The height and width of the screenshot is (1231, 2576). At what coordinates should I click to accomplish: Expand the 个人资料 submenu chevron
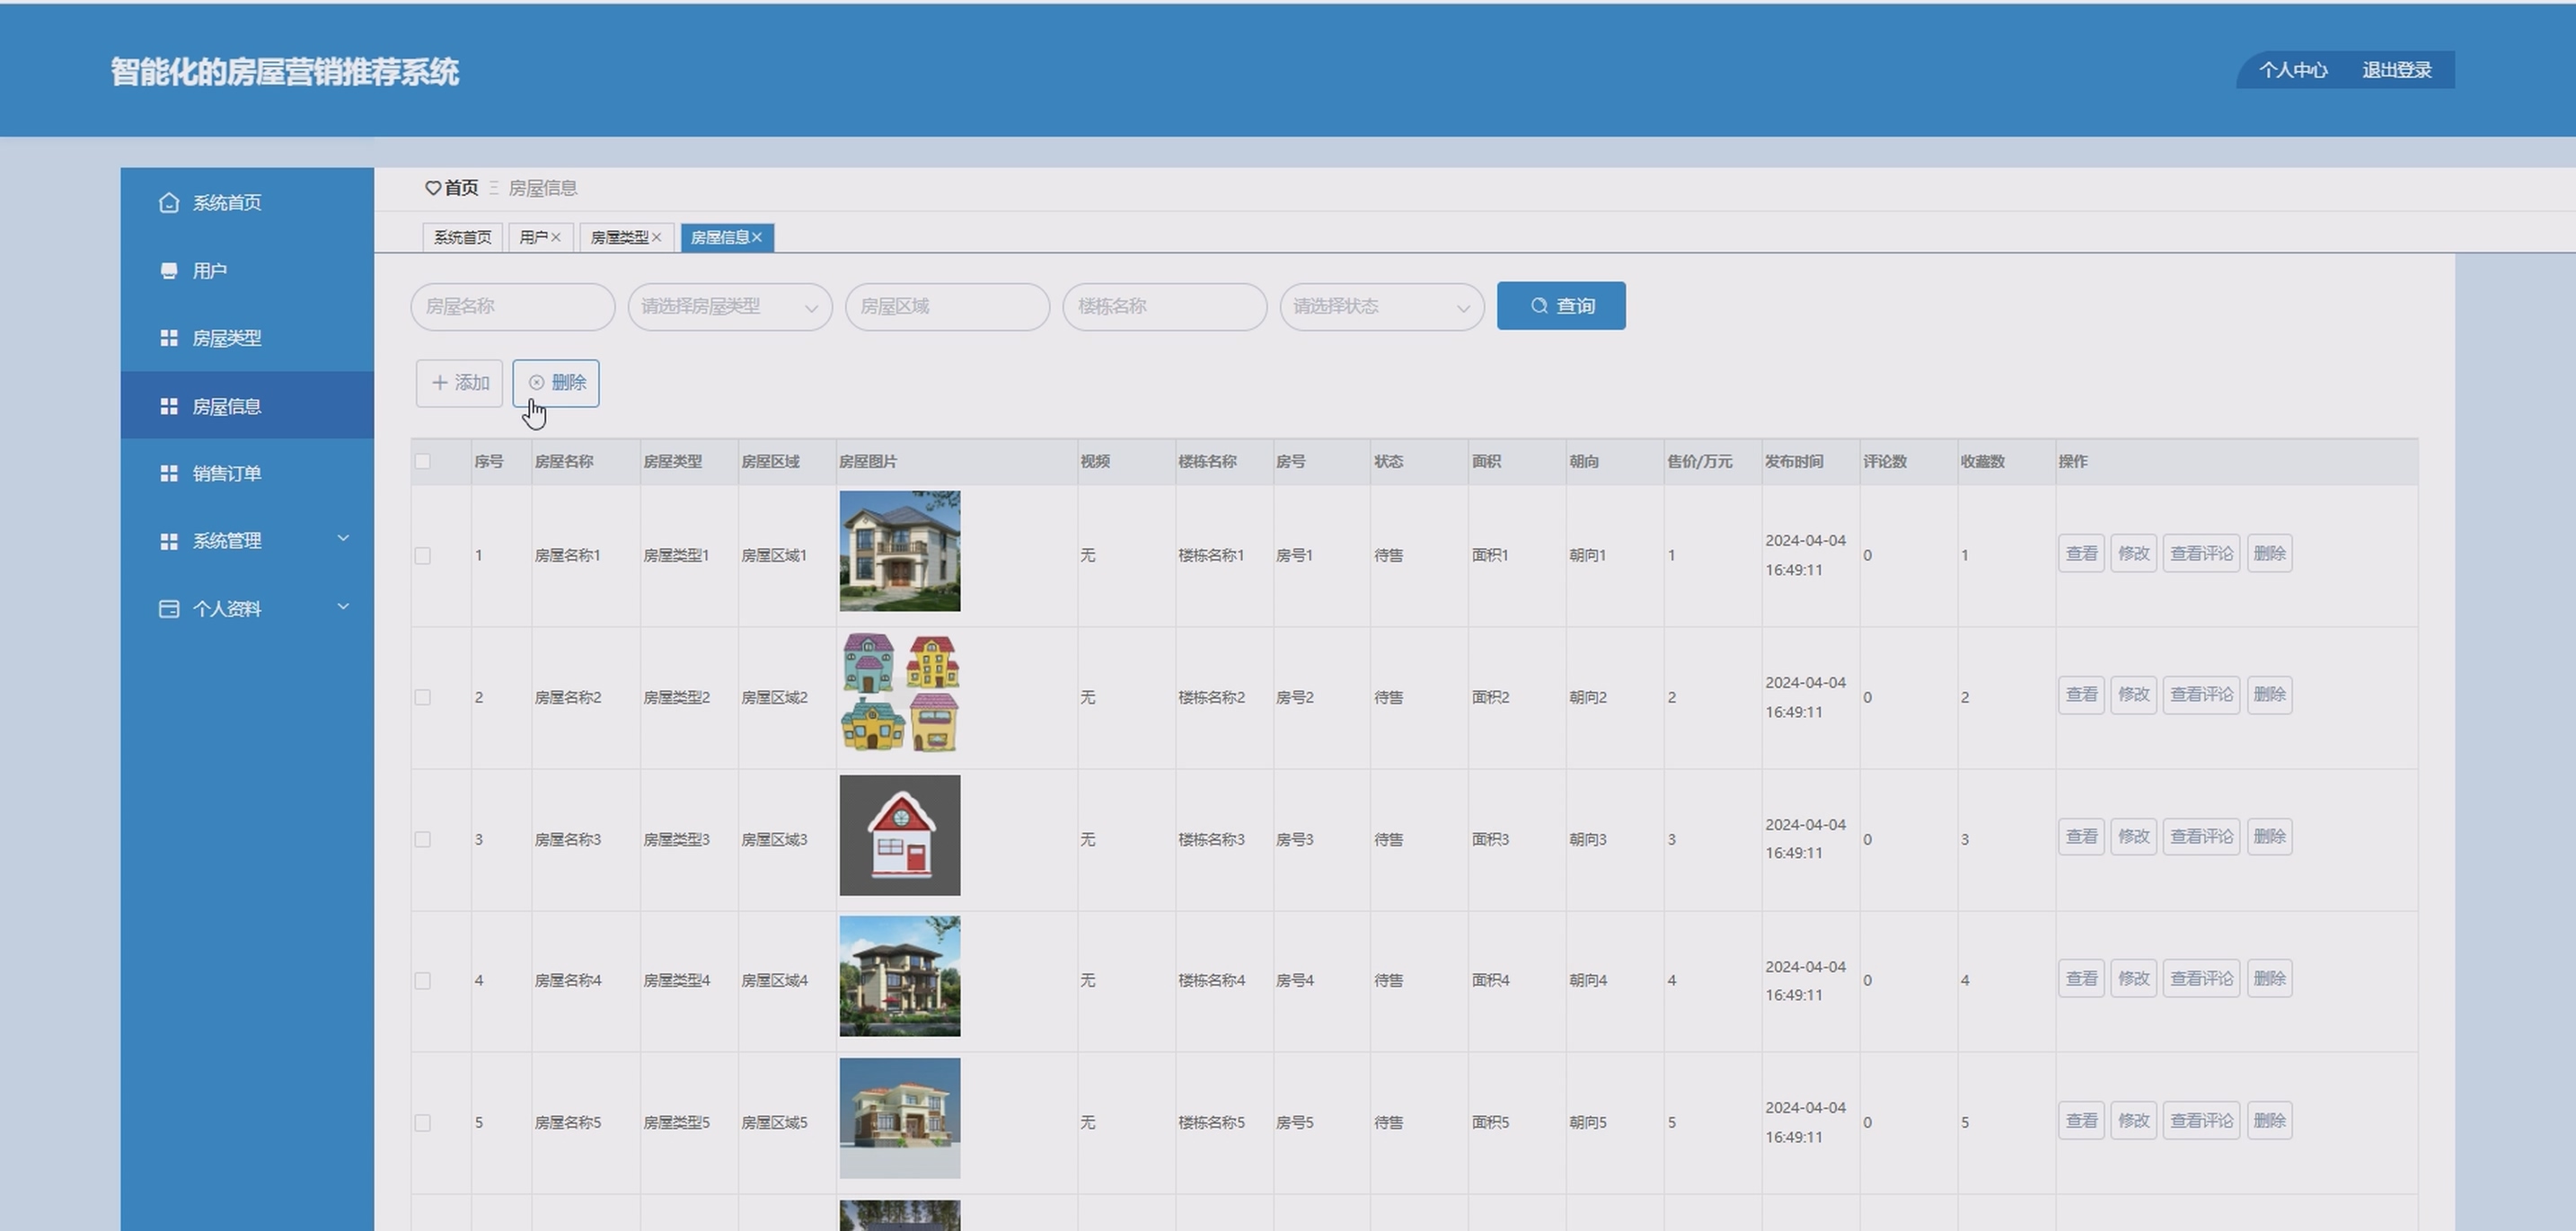(343, 607)
